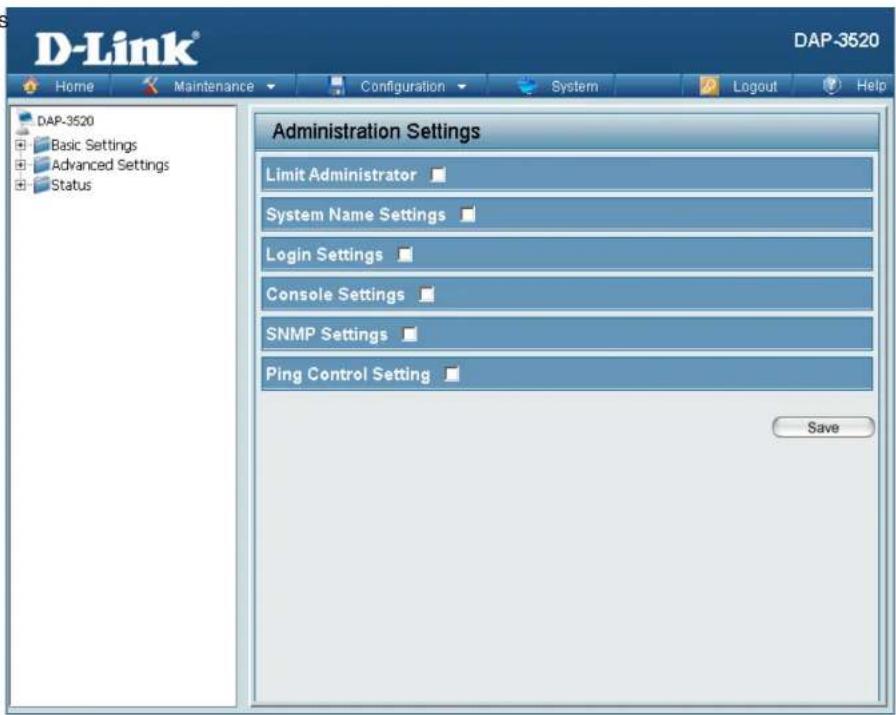Viewport: 896px width, 715px height.
Task: Click the DAP-3520 device icon in tree
Action: (x=25, y=122)
